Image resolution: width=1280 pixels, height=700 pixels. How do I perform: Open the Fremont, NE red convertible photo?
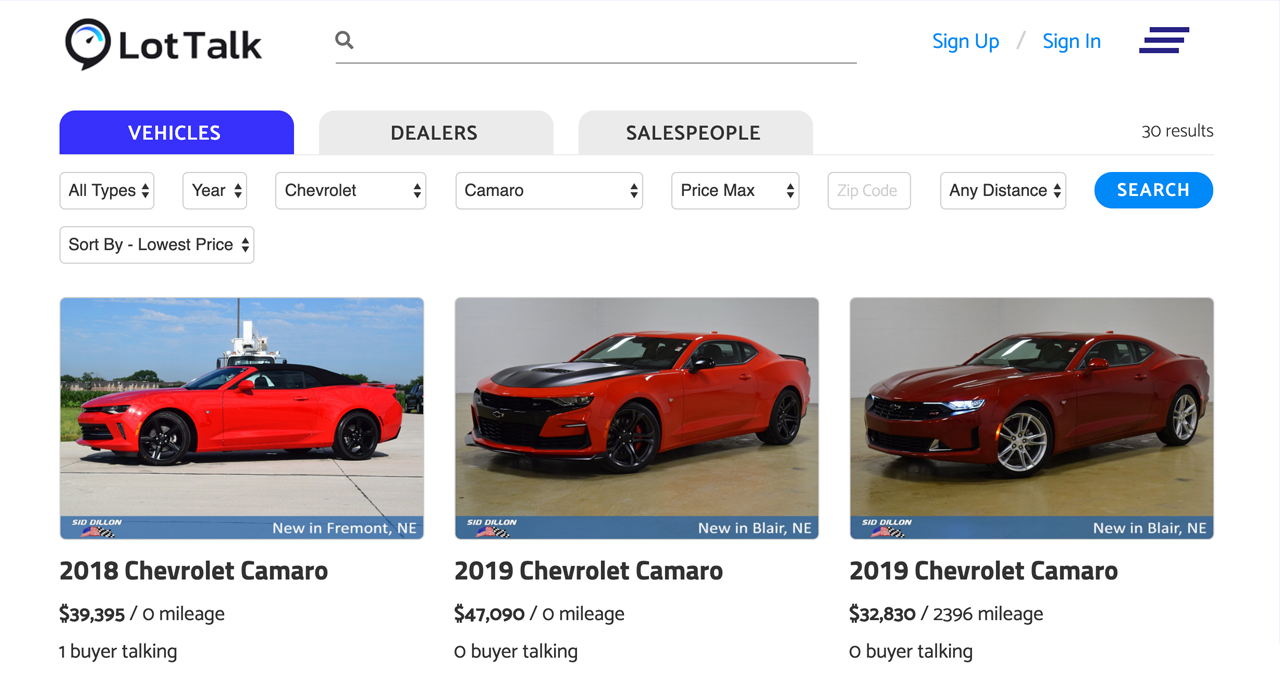tap(242, 418)
